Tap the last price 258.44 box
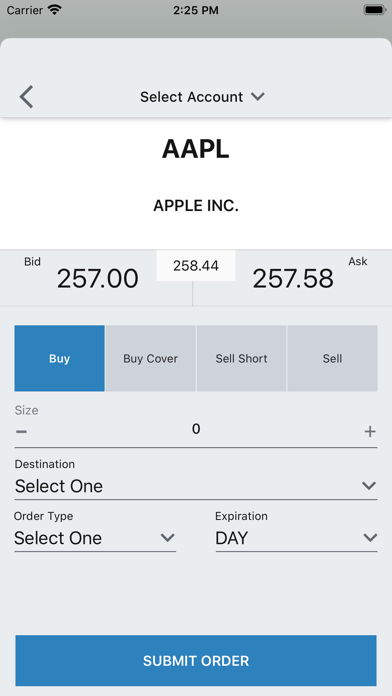The width and height of the screenshot is (392, 696). tap(196, 265)
